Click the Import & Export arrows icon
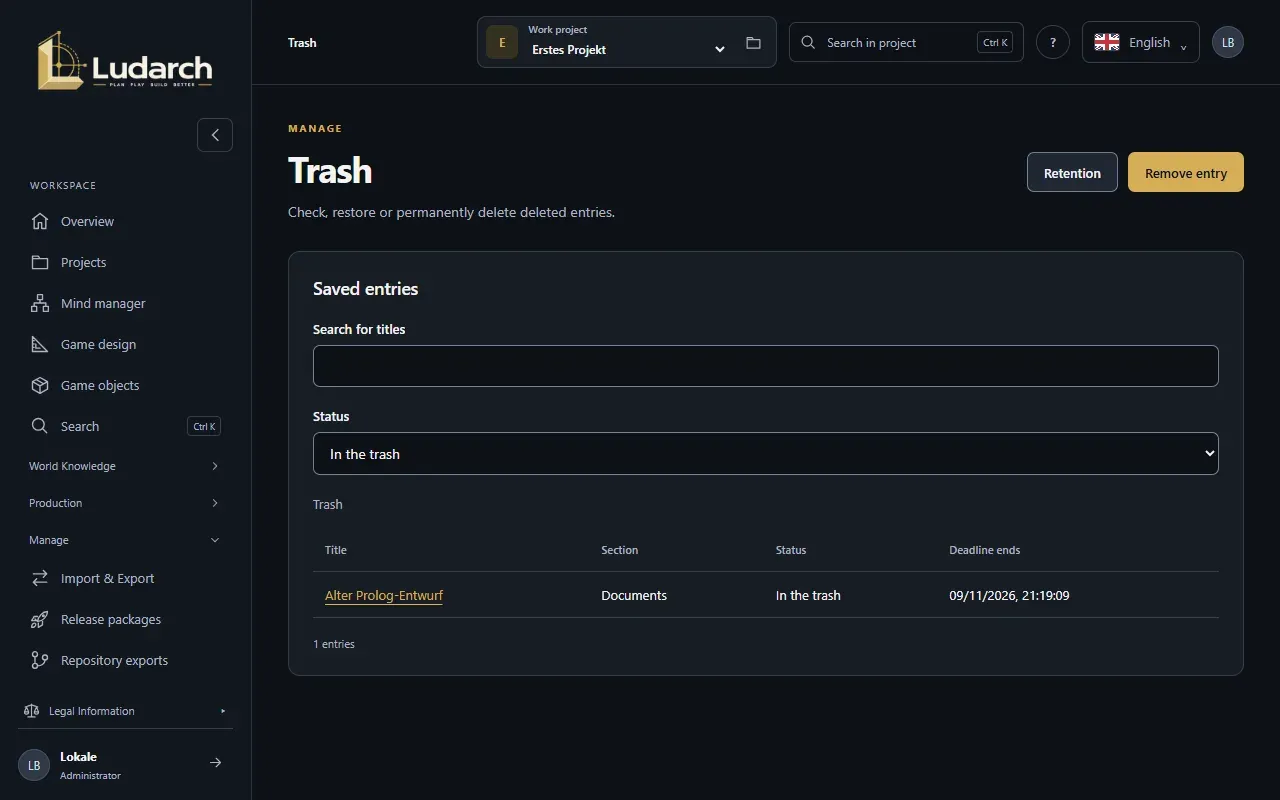The image size is (1280, 800). pos(40,578)
